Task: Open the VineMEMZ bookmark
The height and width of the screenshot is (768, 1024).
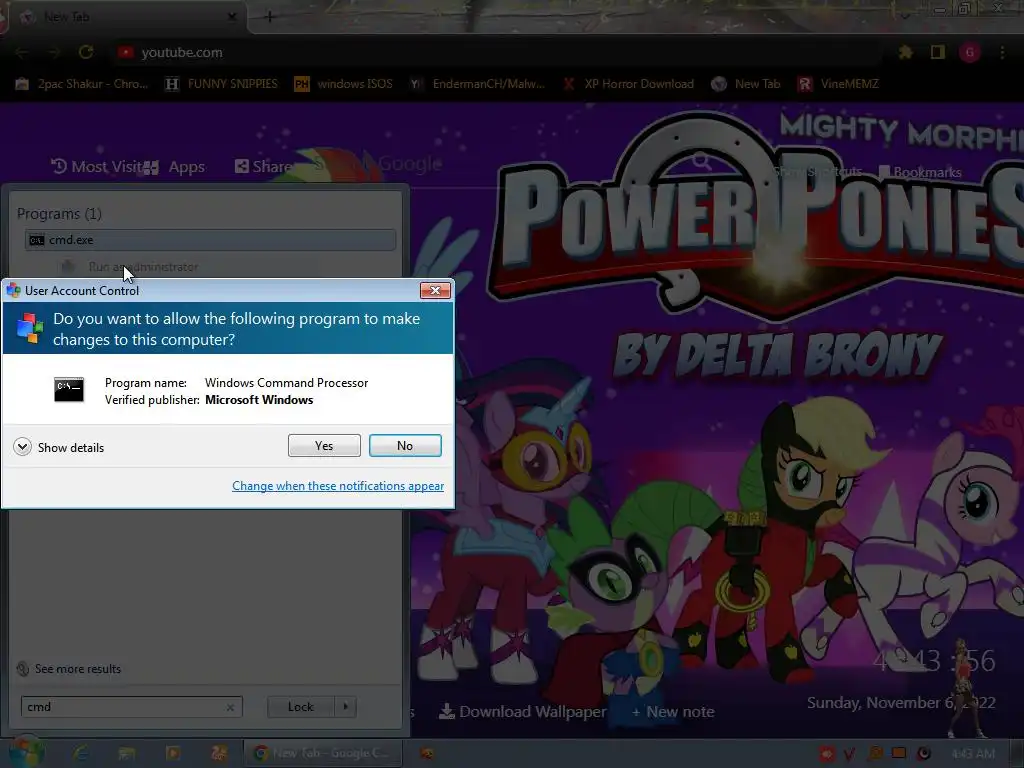Action: click(839, 84)
